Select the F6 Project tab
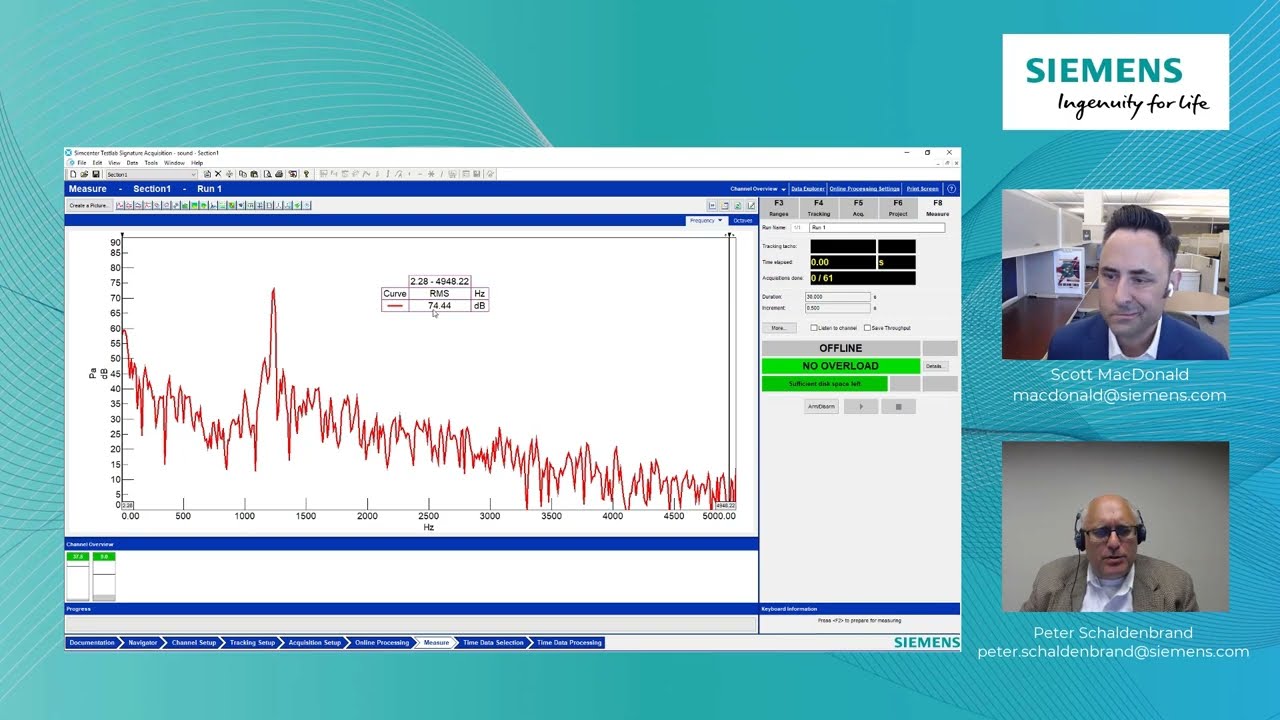 [898, 208]
